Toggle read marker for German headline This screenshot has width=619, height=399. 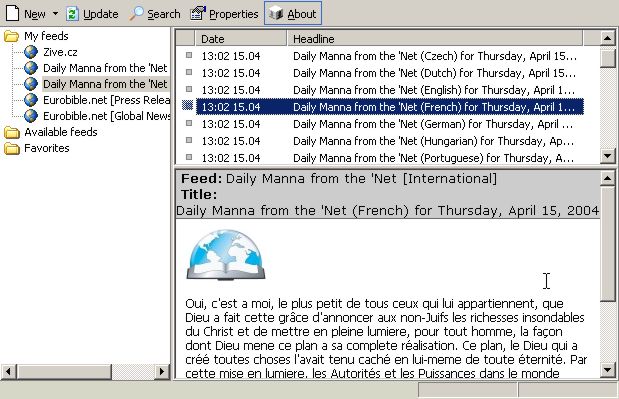189,123
